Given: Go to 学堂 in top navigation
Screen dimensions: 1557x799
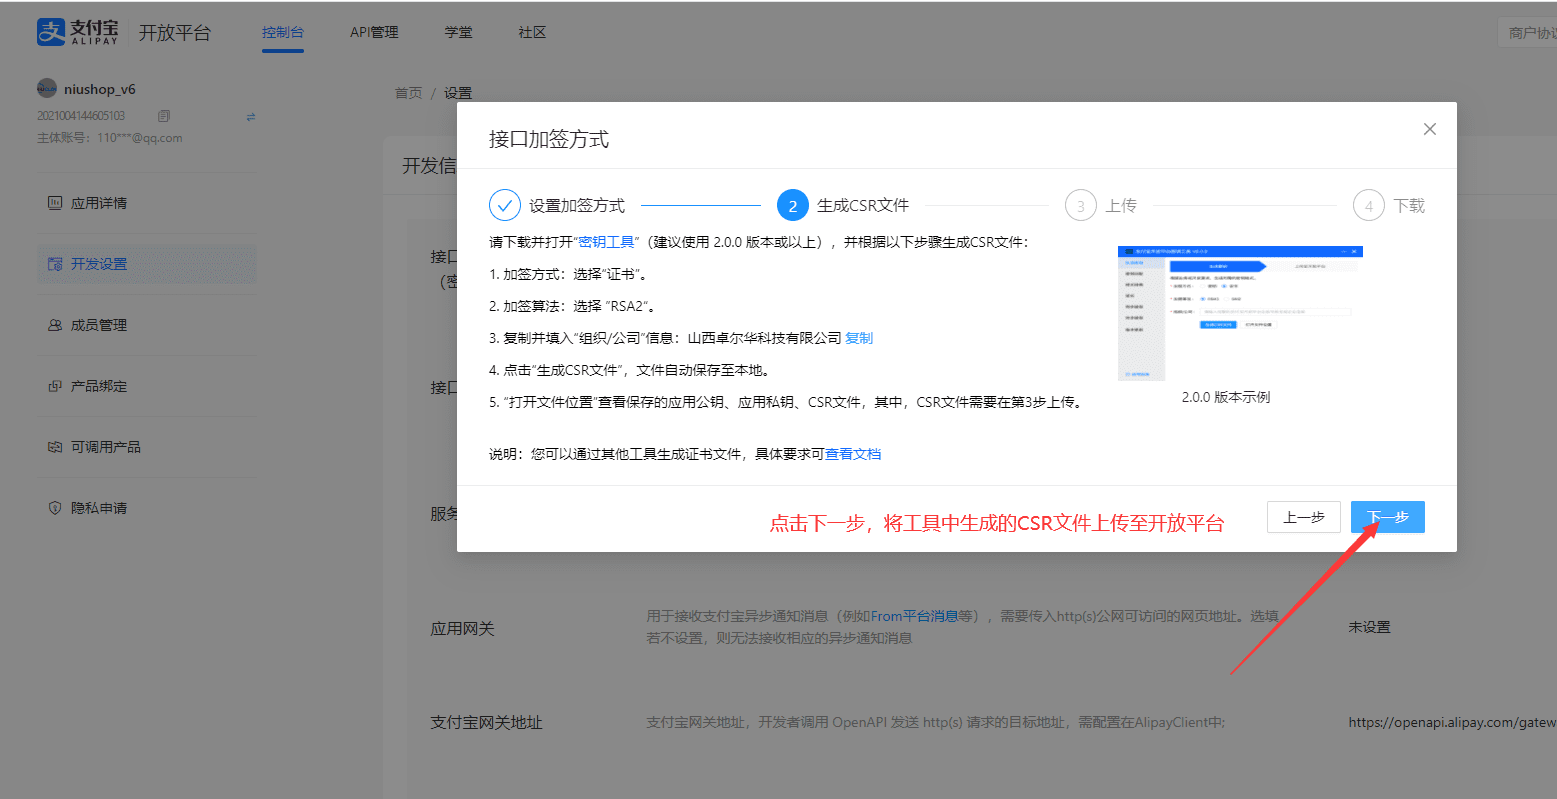Looking at the screenshot, I should tap(458, 32).
